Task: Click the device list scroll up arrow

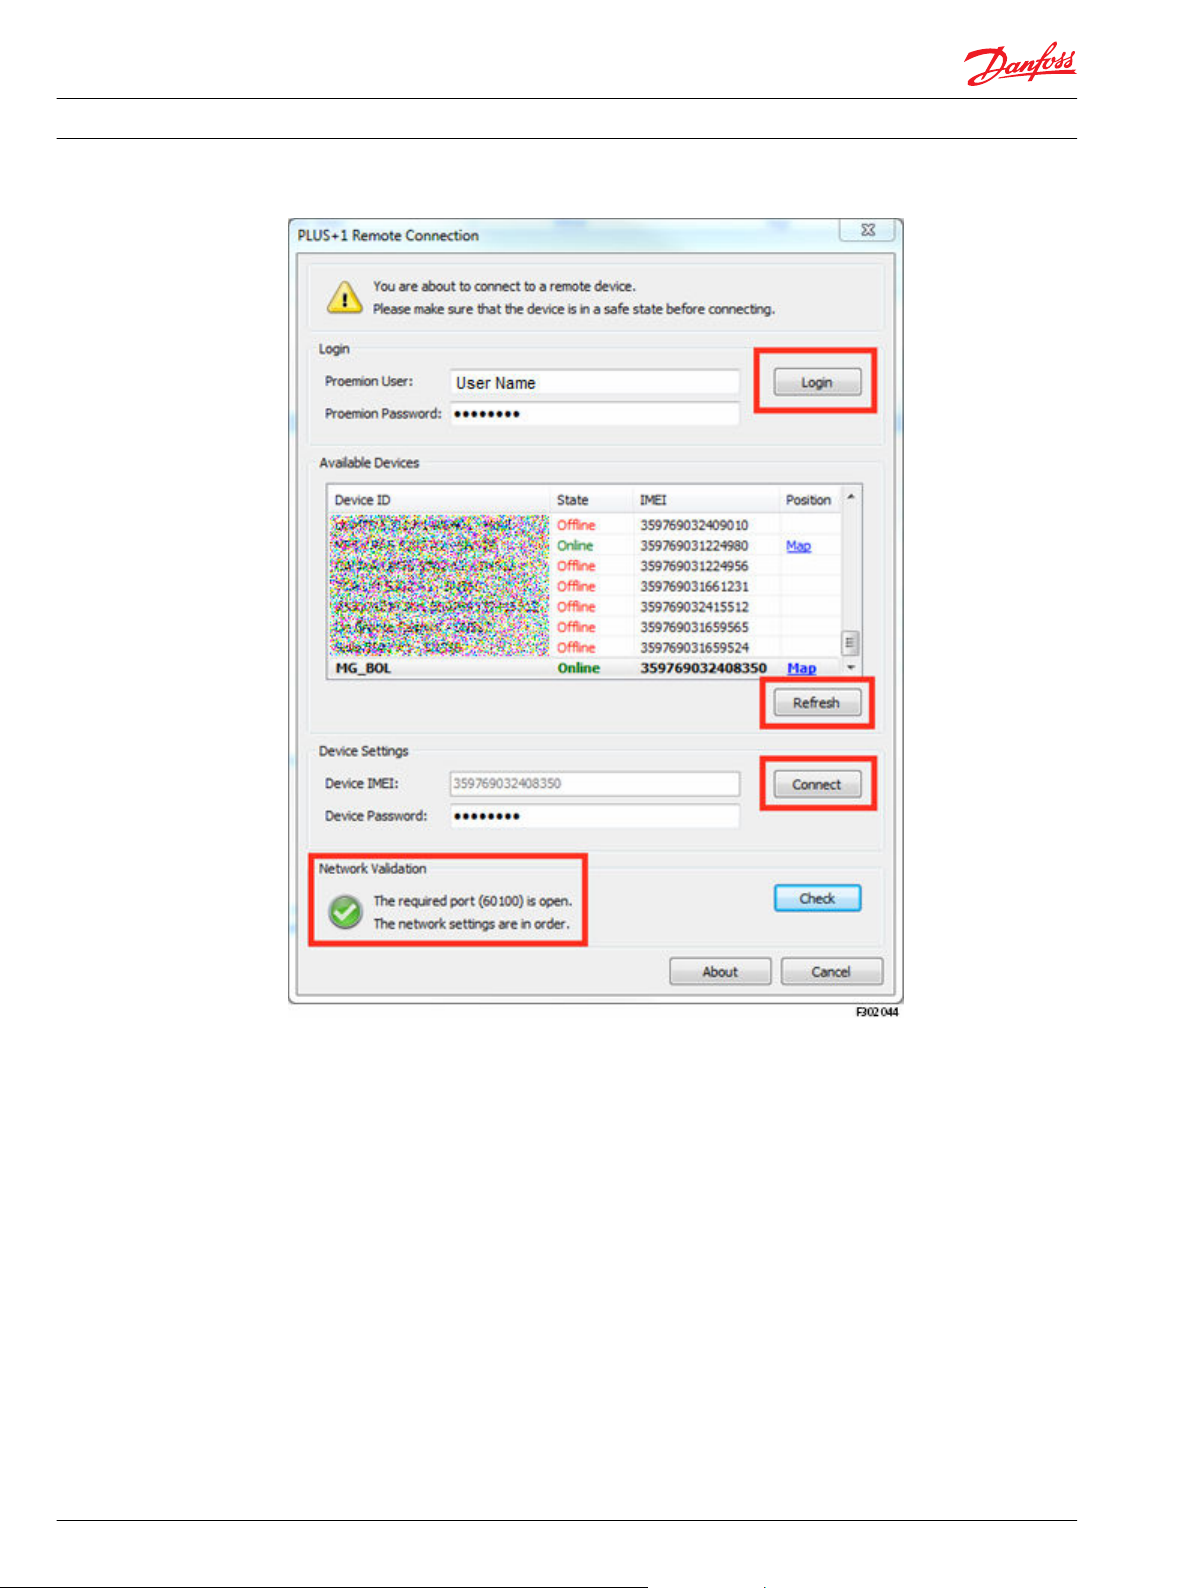Action: click(x=851, y=497)
